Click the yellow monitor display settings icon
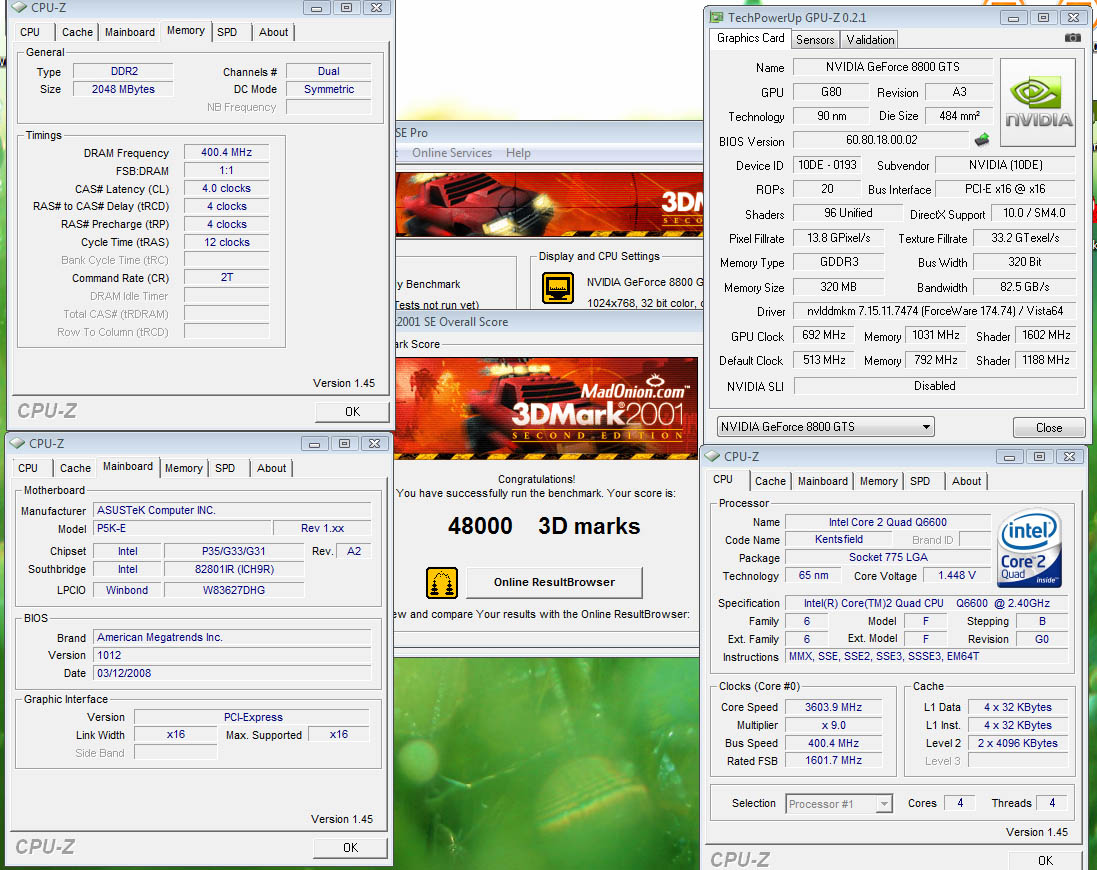The width and height of the screenshot is (1097, 870). pos(558,287)
